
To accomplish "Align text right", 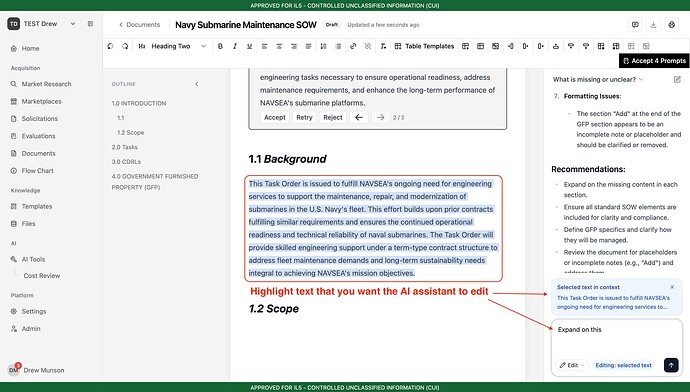I will (294, 46).
